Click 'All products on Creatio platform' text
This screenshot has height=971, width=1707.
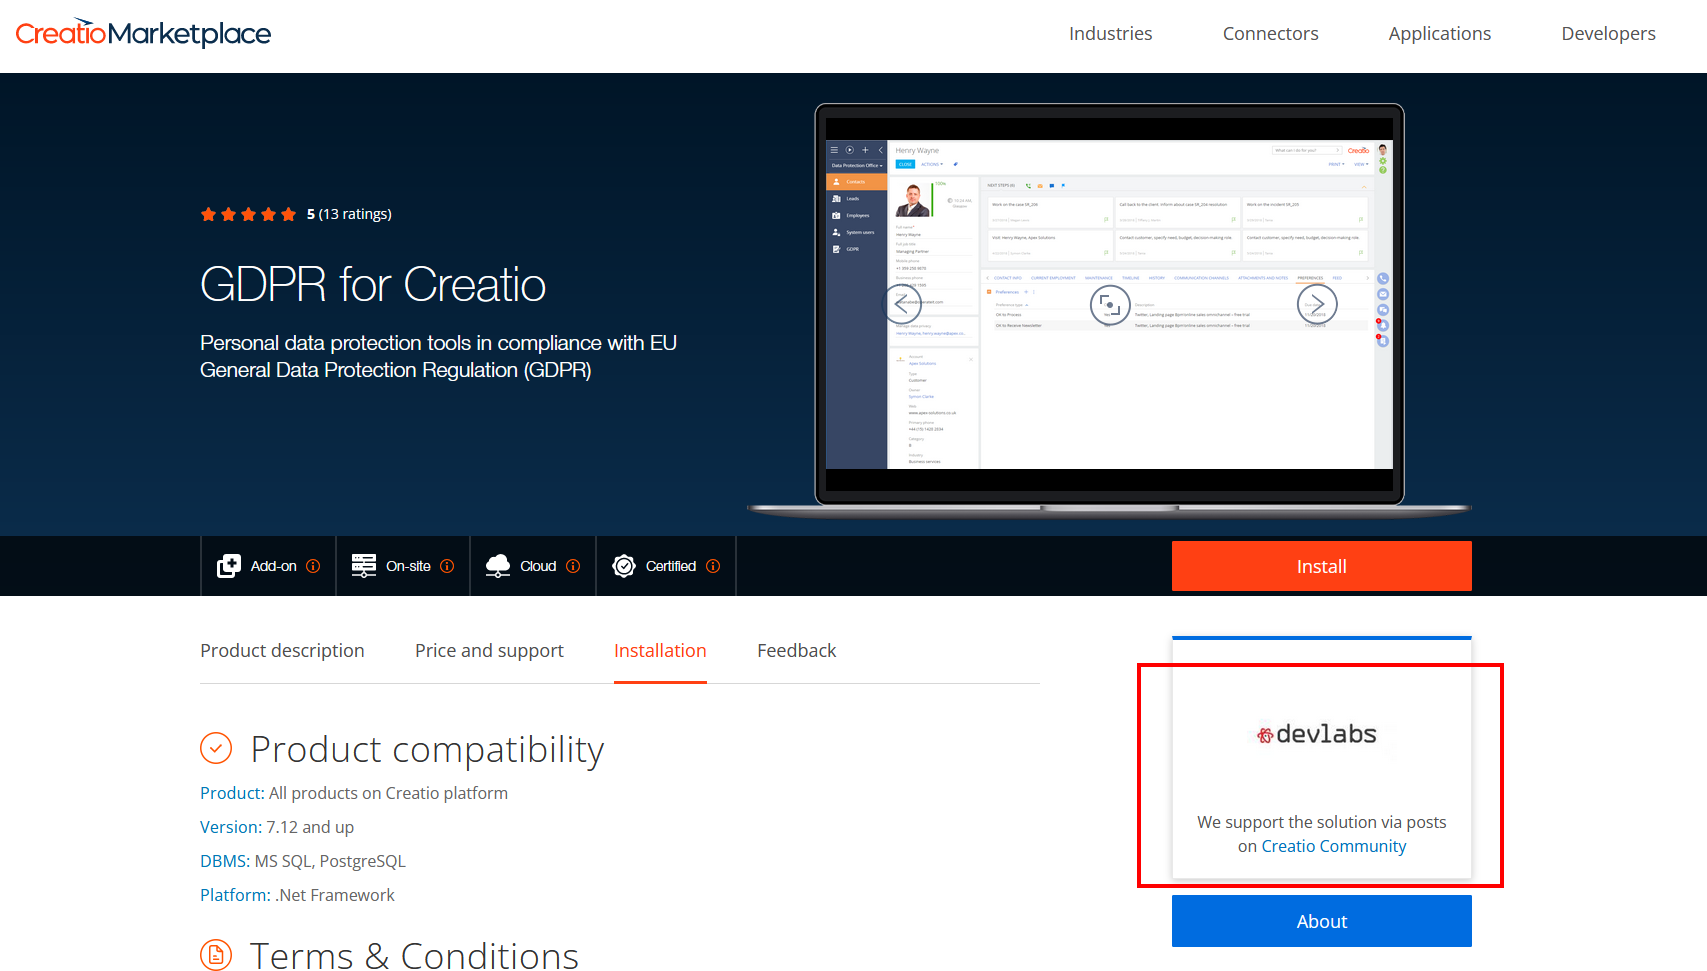pos(388,793)
